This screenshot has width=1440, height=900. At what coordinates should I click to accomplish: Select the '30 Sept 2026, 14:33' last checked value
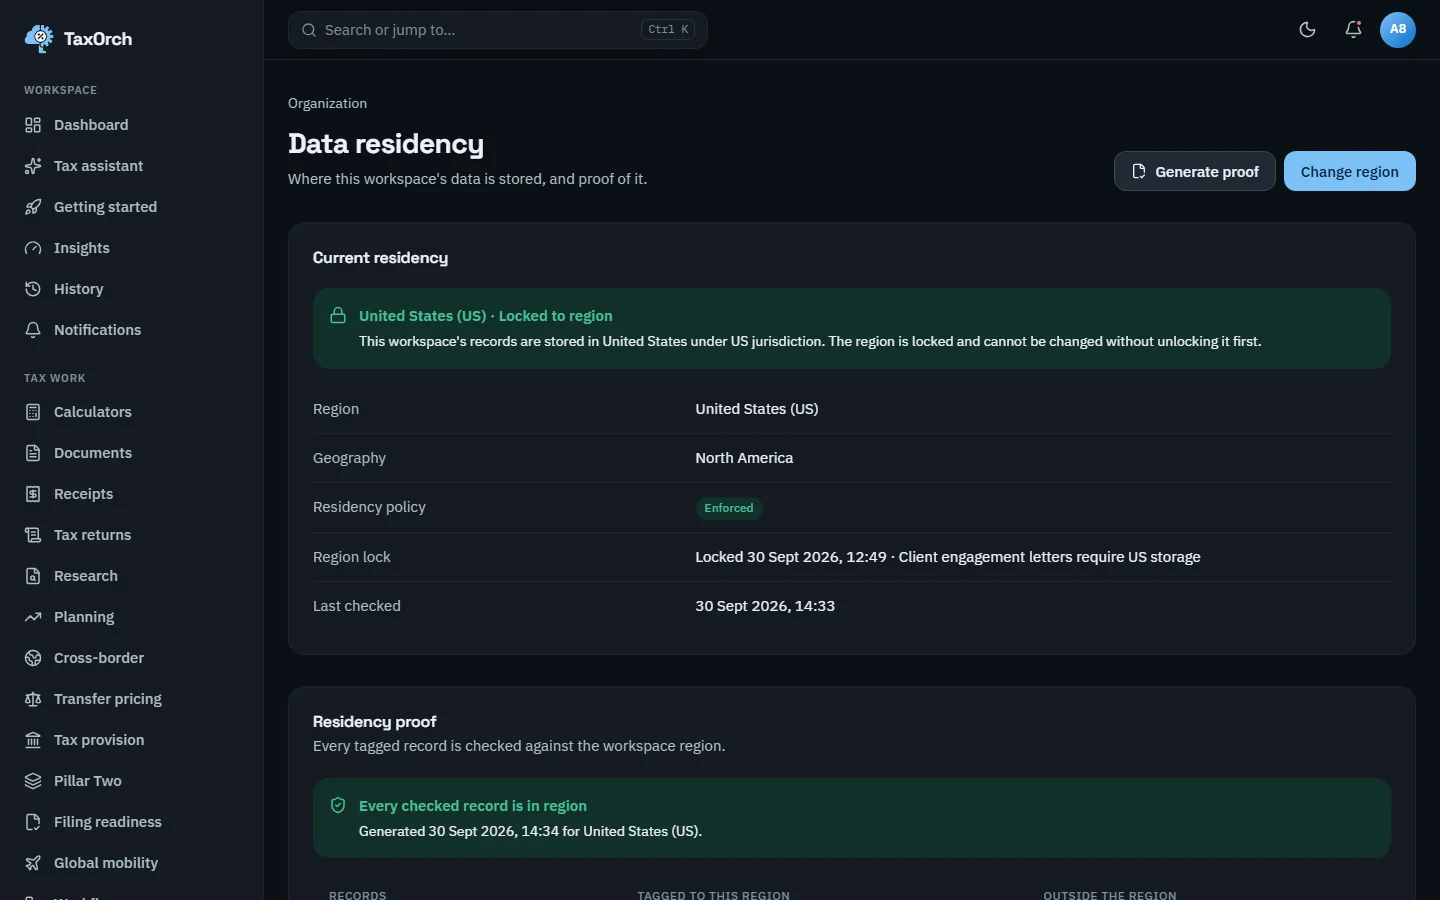click(765, 606)
